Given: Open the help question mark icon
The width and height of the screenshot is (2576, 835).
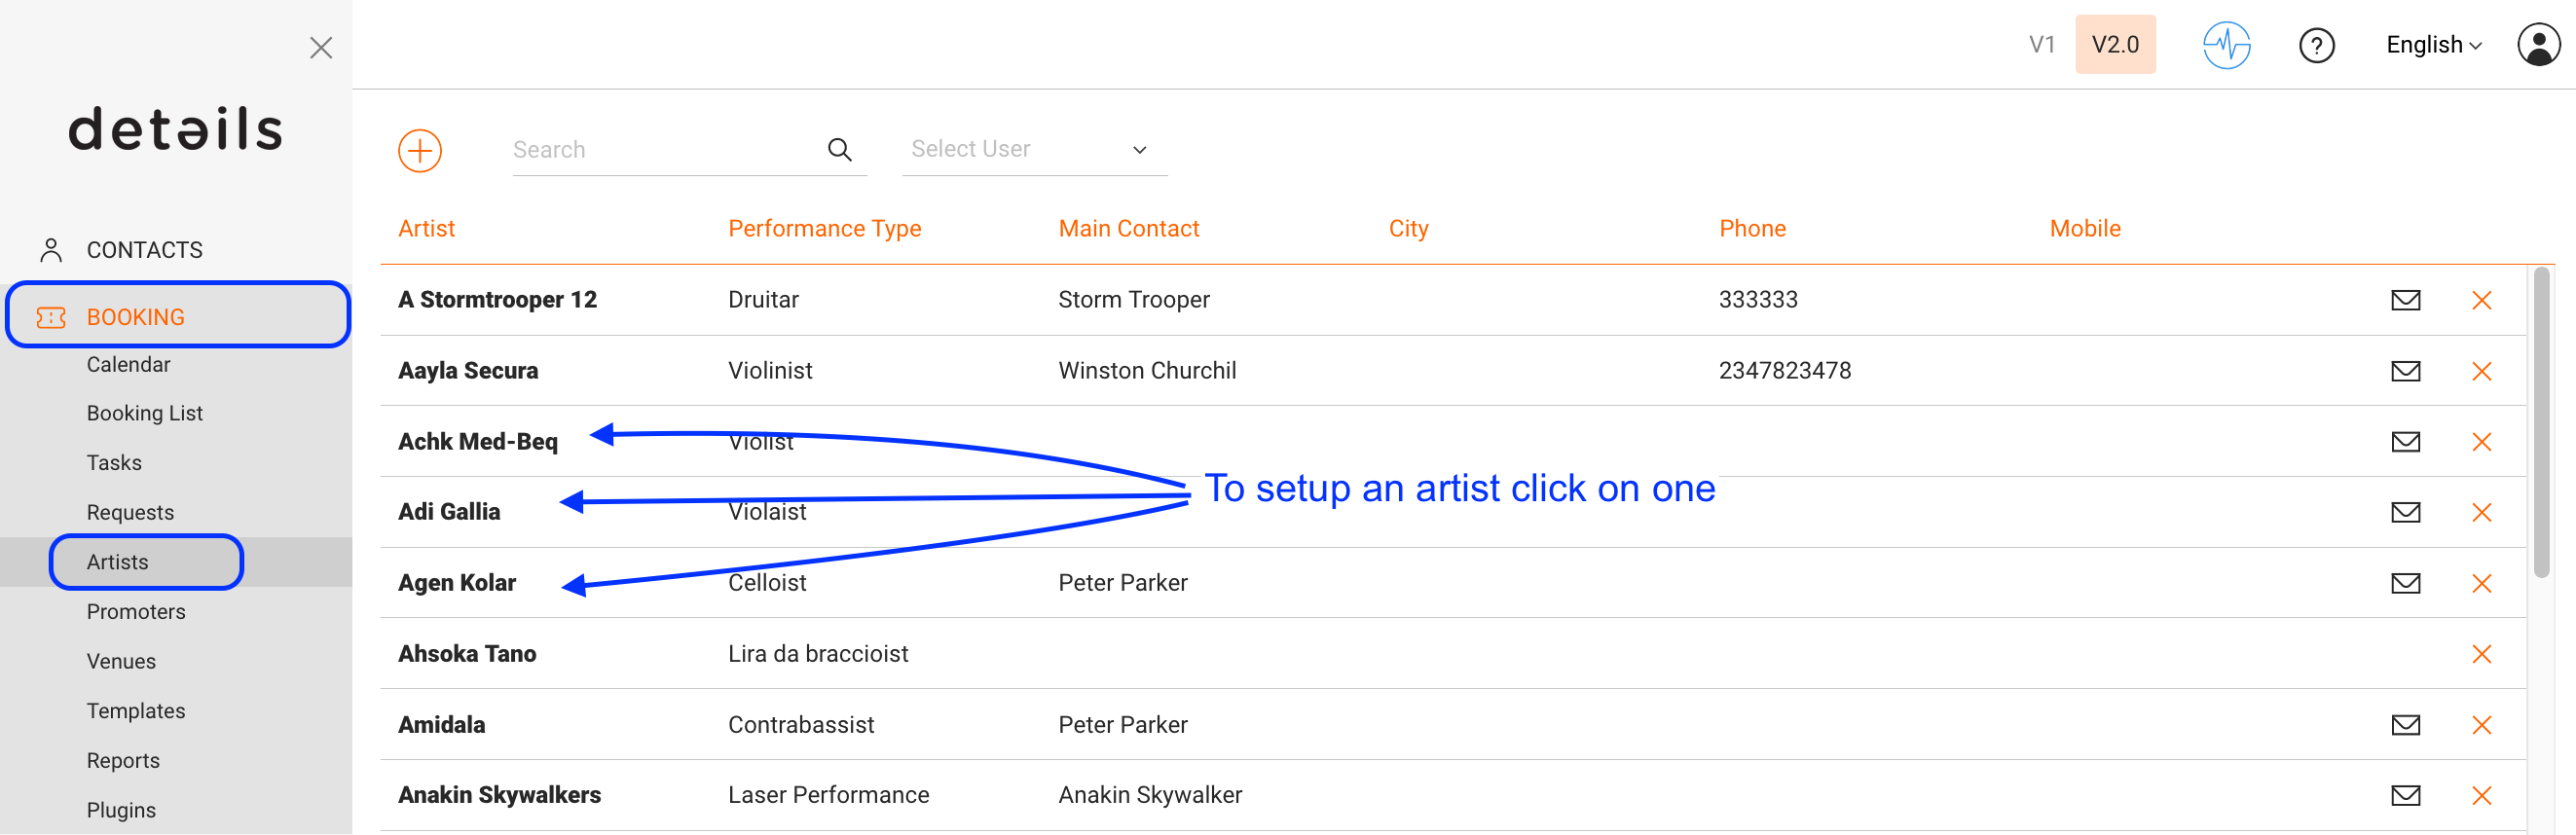Looking at the screenshot, I should [x=2316, y=45].
